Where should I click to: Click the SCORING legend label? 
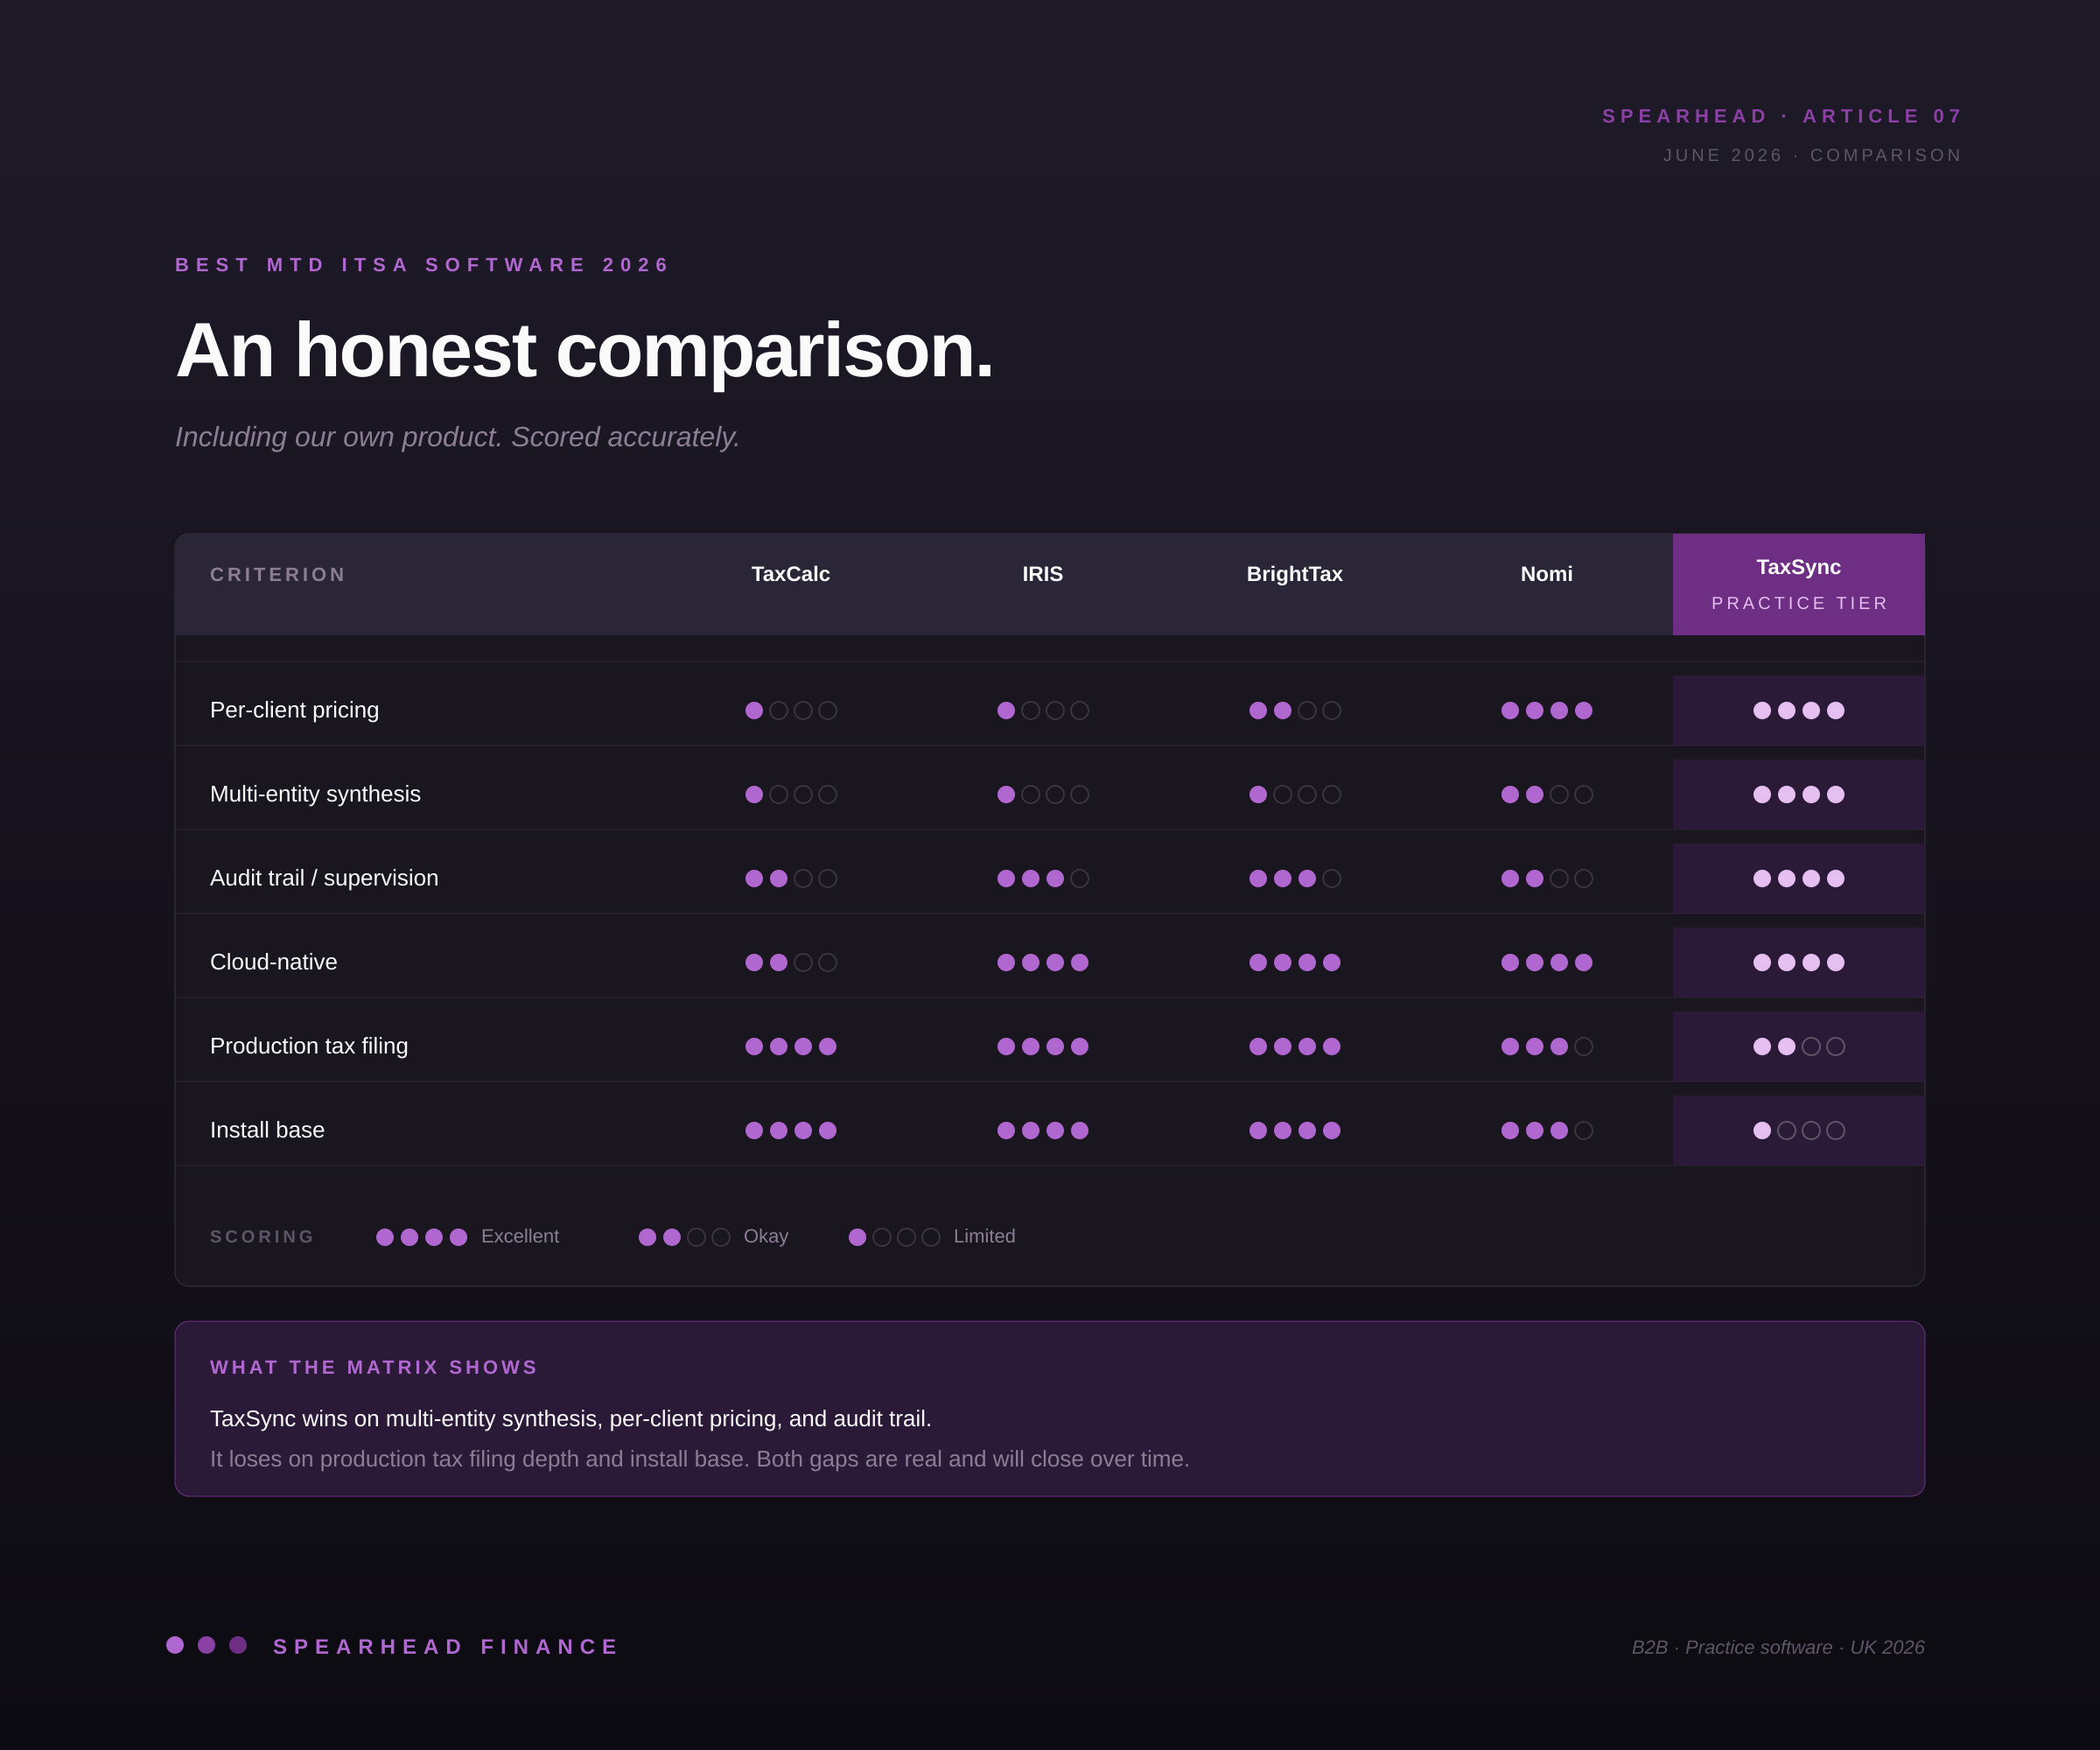click(262, 1237)
